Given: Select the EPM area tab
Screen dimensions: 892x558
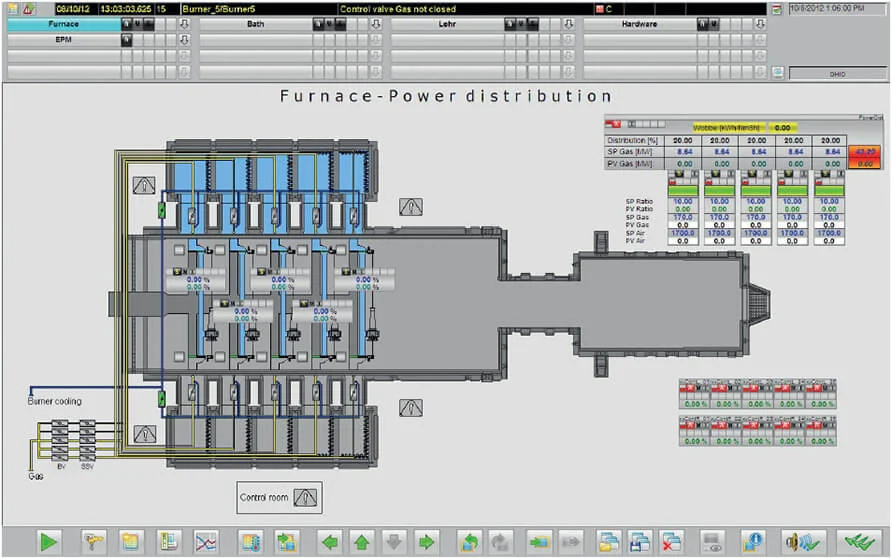Looking at the screenshot, I should [x=63, y=40].
